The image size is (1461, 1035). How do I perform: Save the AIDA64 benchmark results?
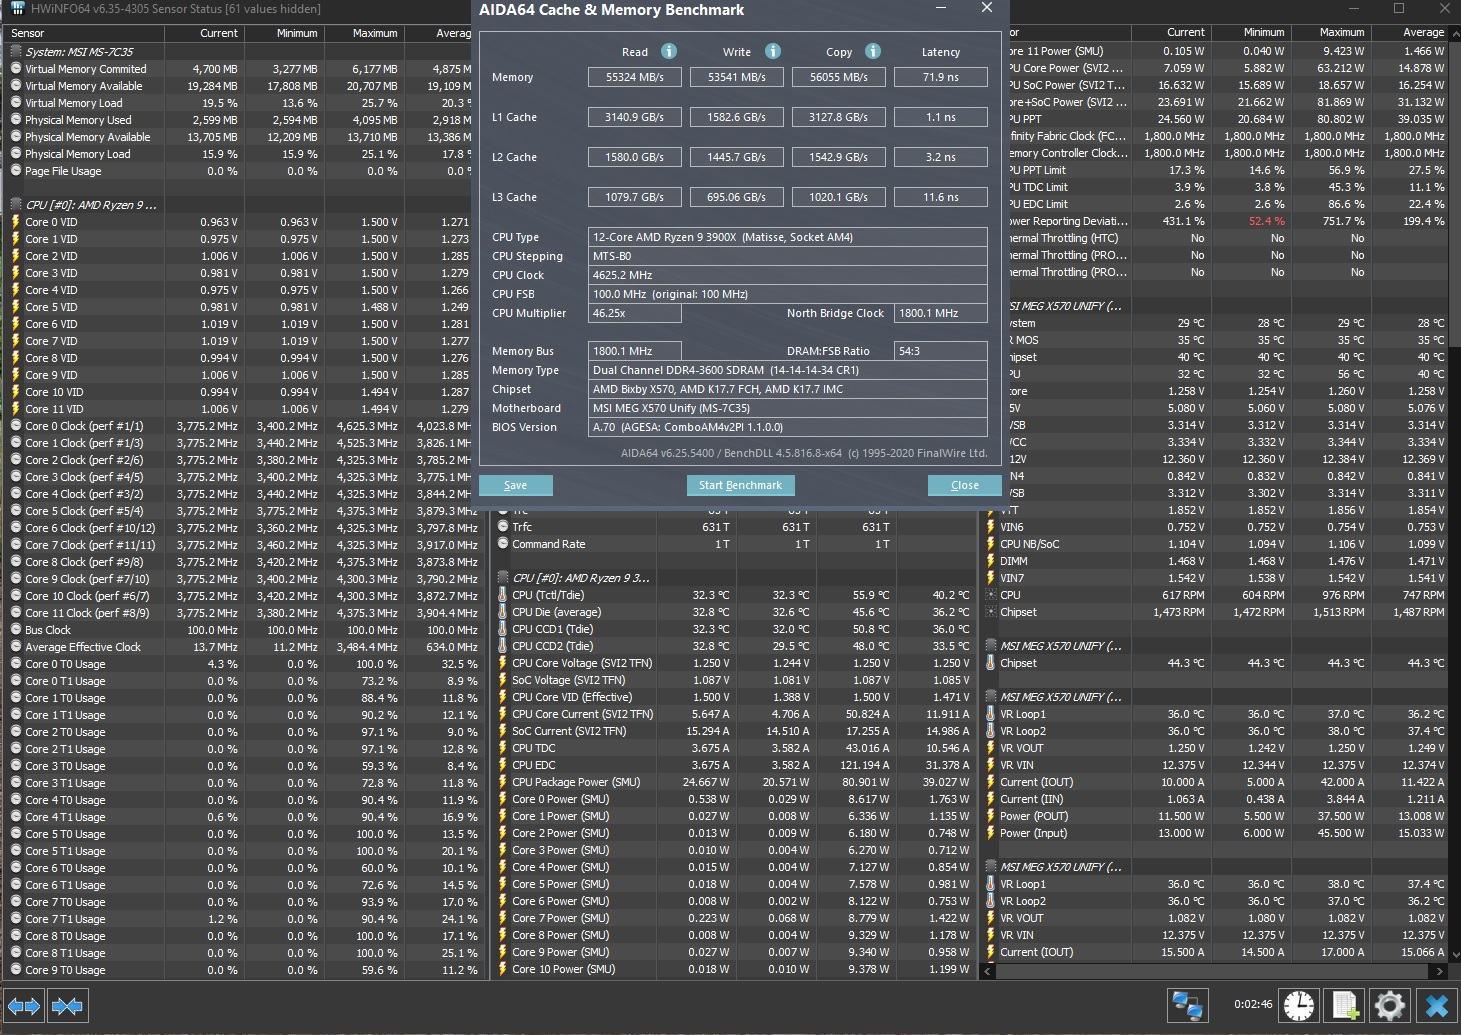click(515, 485)
